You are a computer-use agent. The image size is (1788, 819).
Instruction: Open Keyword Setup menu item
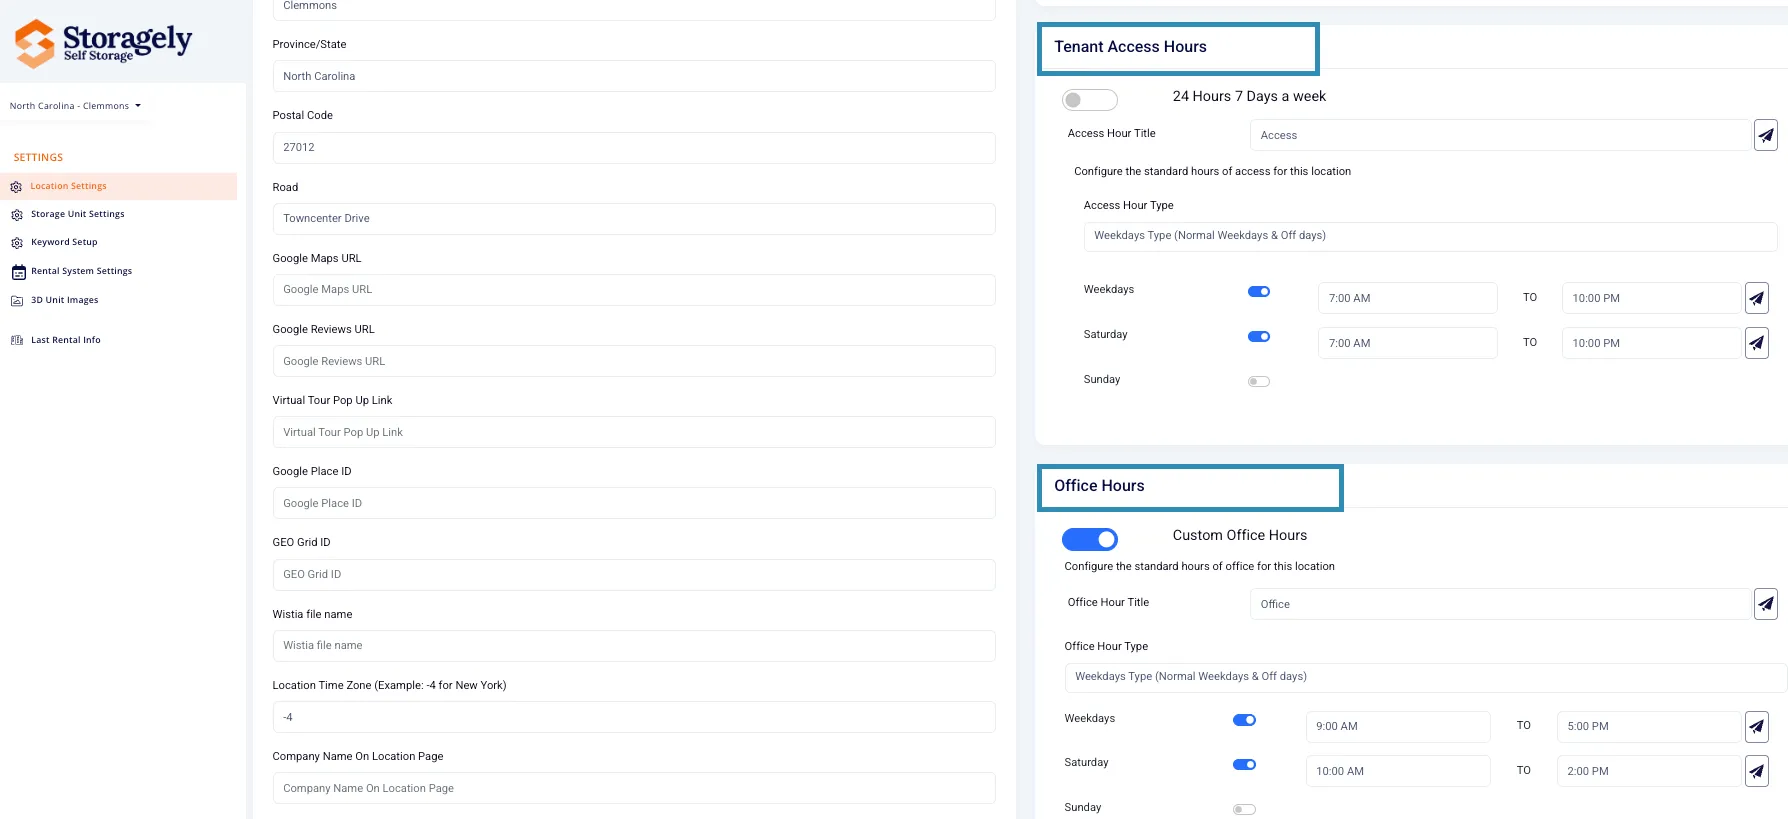(x=64, y=242)
